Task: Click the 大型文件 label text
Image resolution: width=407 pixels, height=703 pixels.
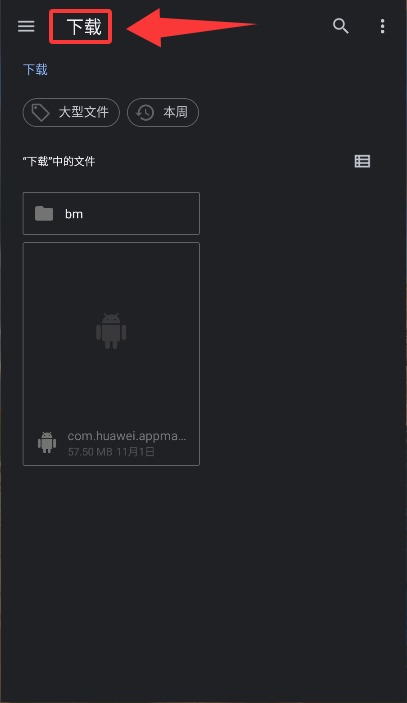Action: click(x=84, y=112)
